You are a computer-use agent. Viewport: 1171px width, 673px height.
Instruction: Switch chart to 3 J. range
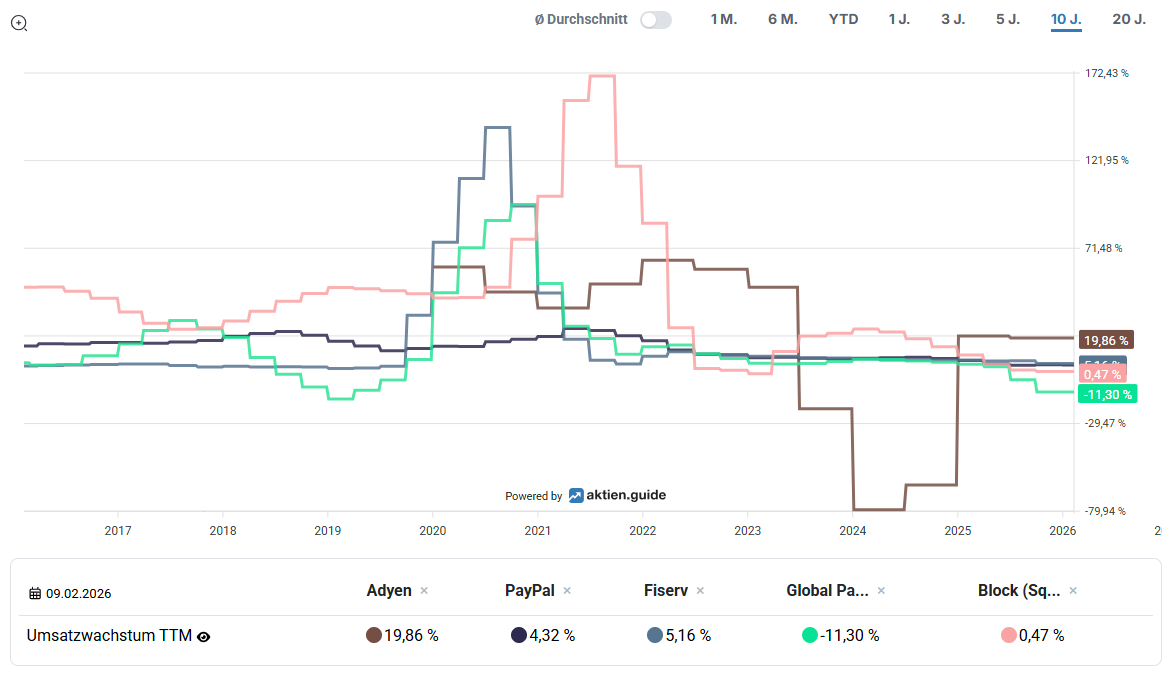pos(953,19)
